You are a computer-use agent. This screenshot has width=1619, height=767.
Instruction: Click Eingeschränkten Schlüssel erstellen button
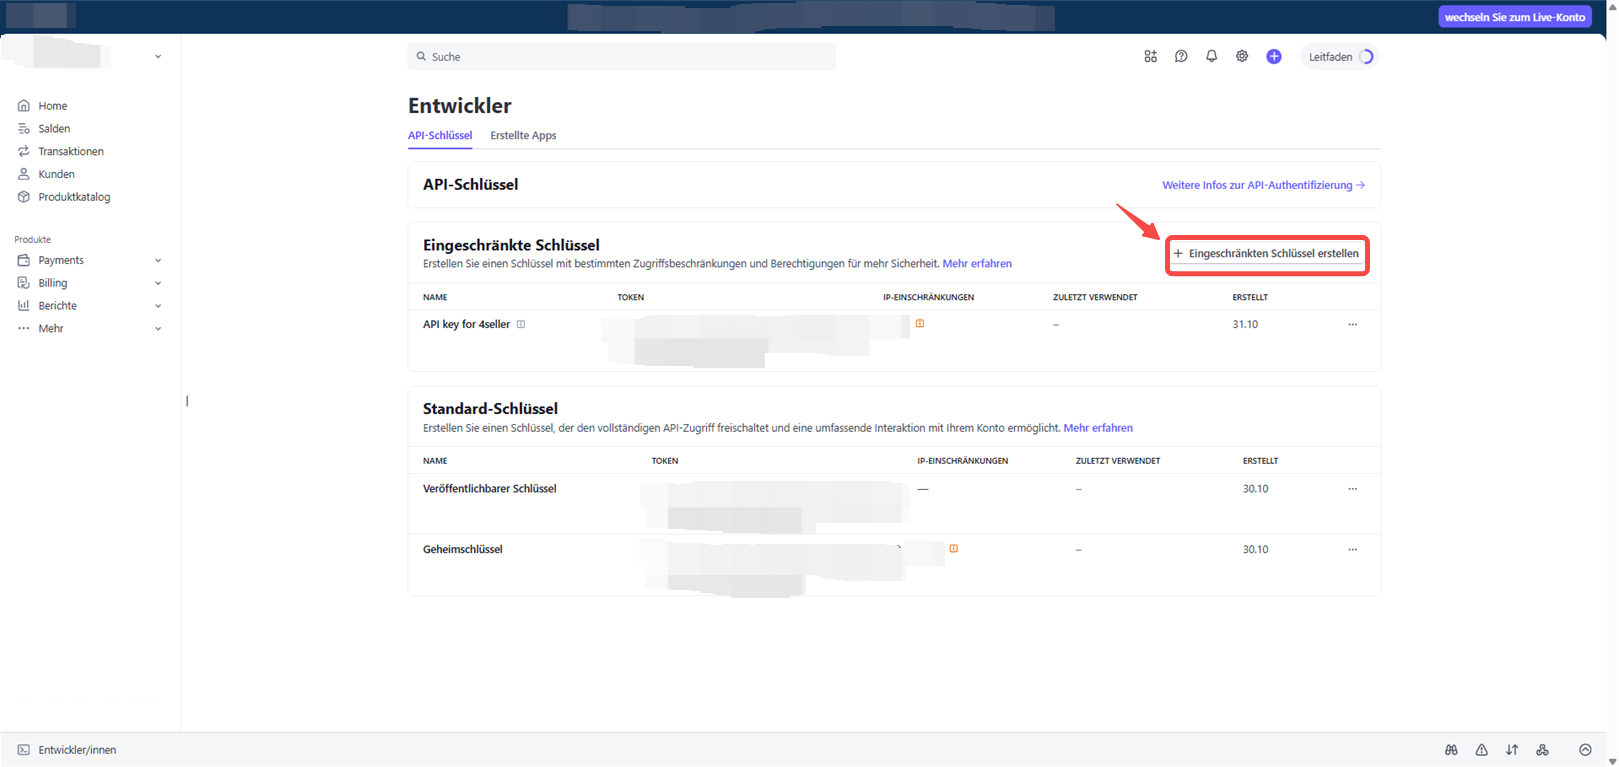pyautogui.click(x=1267, y=254)
